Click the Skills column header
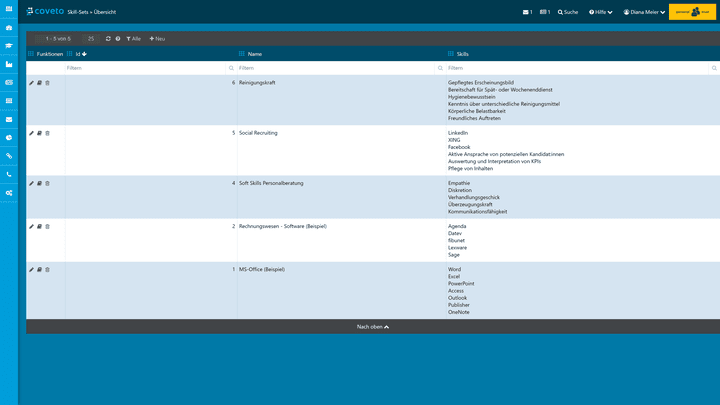The height and width of the screenshot is (405, 720). tap(462, 54)
